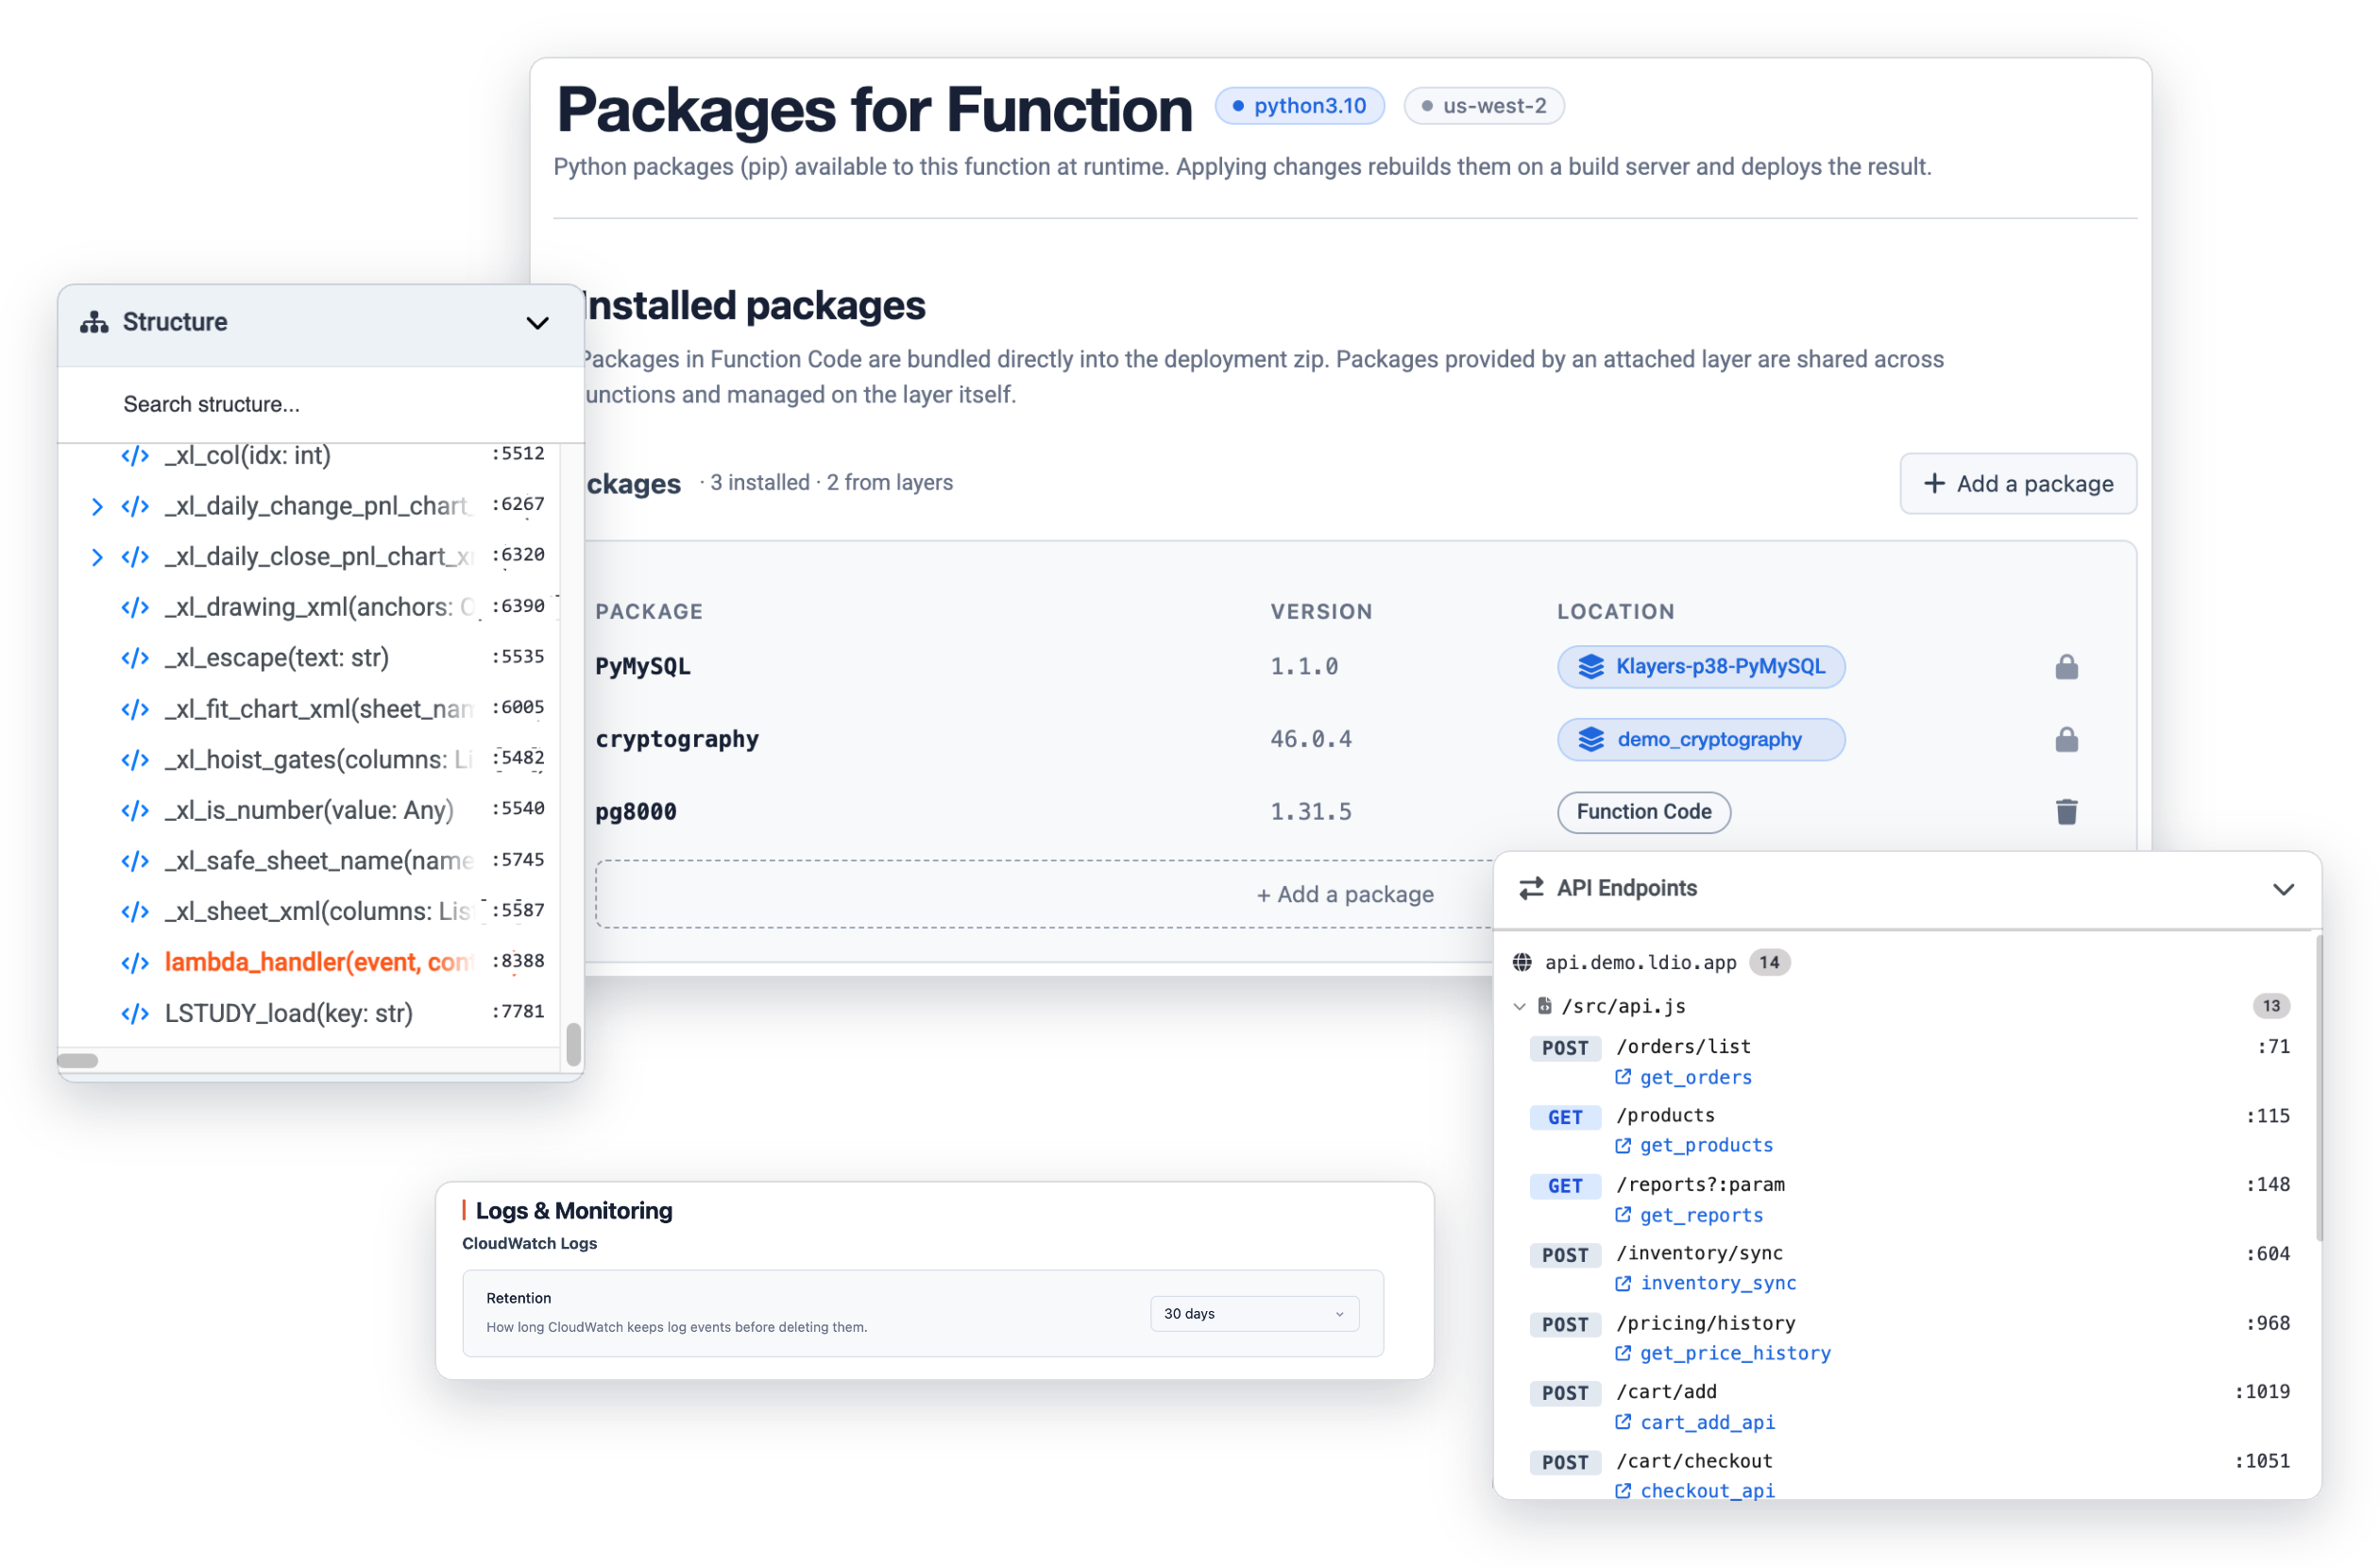Click the us-west-2 region badge
The width and height of the screenshot is (2380, 1568).
click(1484, 106)
